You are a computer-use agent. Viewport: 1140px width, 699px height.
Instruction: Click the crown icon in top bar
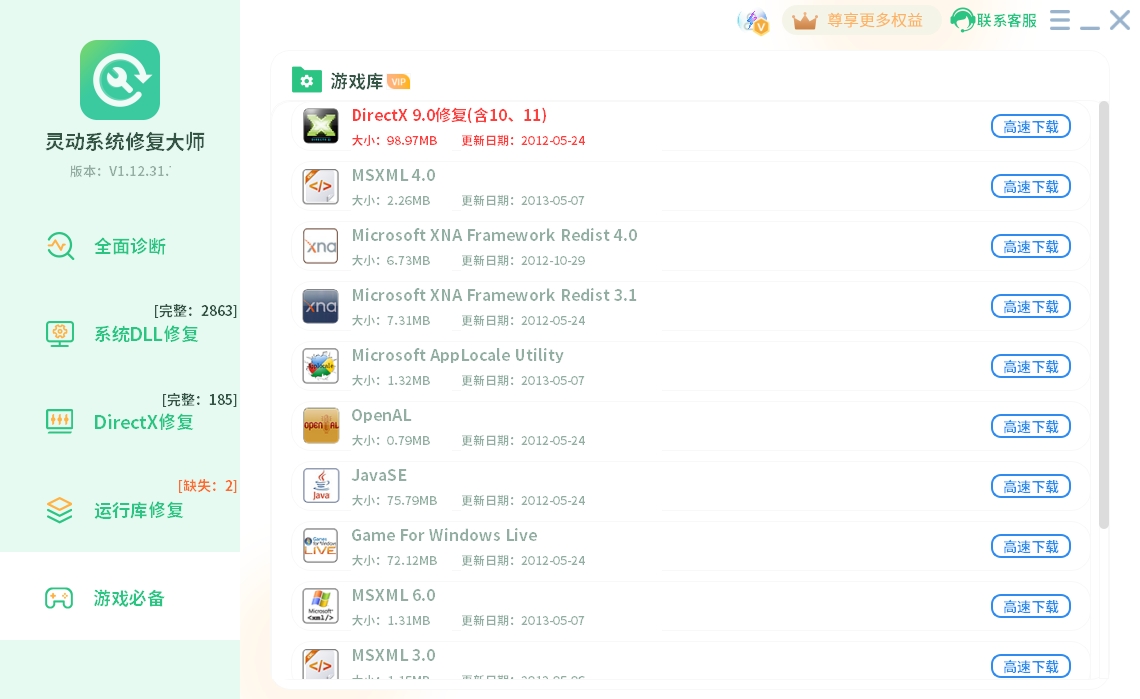point(805,20)
